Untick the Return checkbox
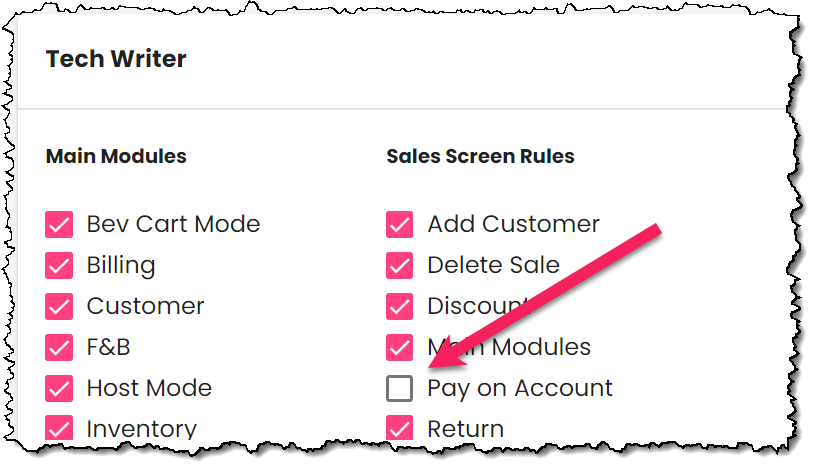The image size is (817, 469). (x=400, y=429)
